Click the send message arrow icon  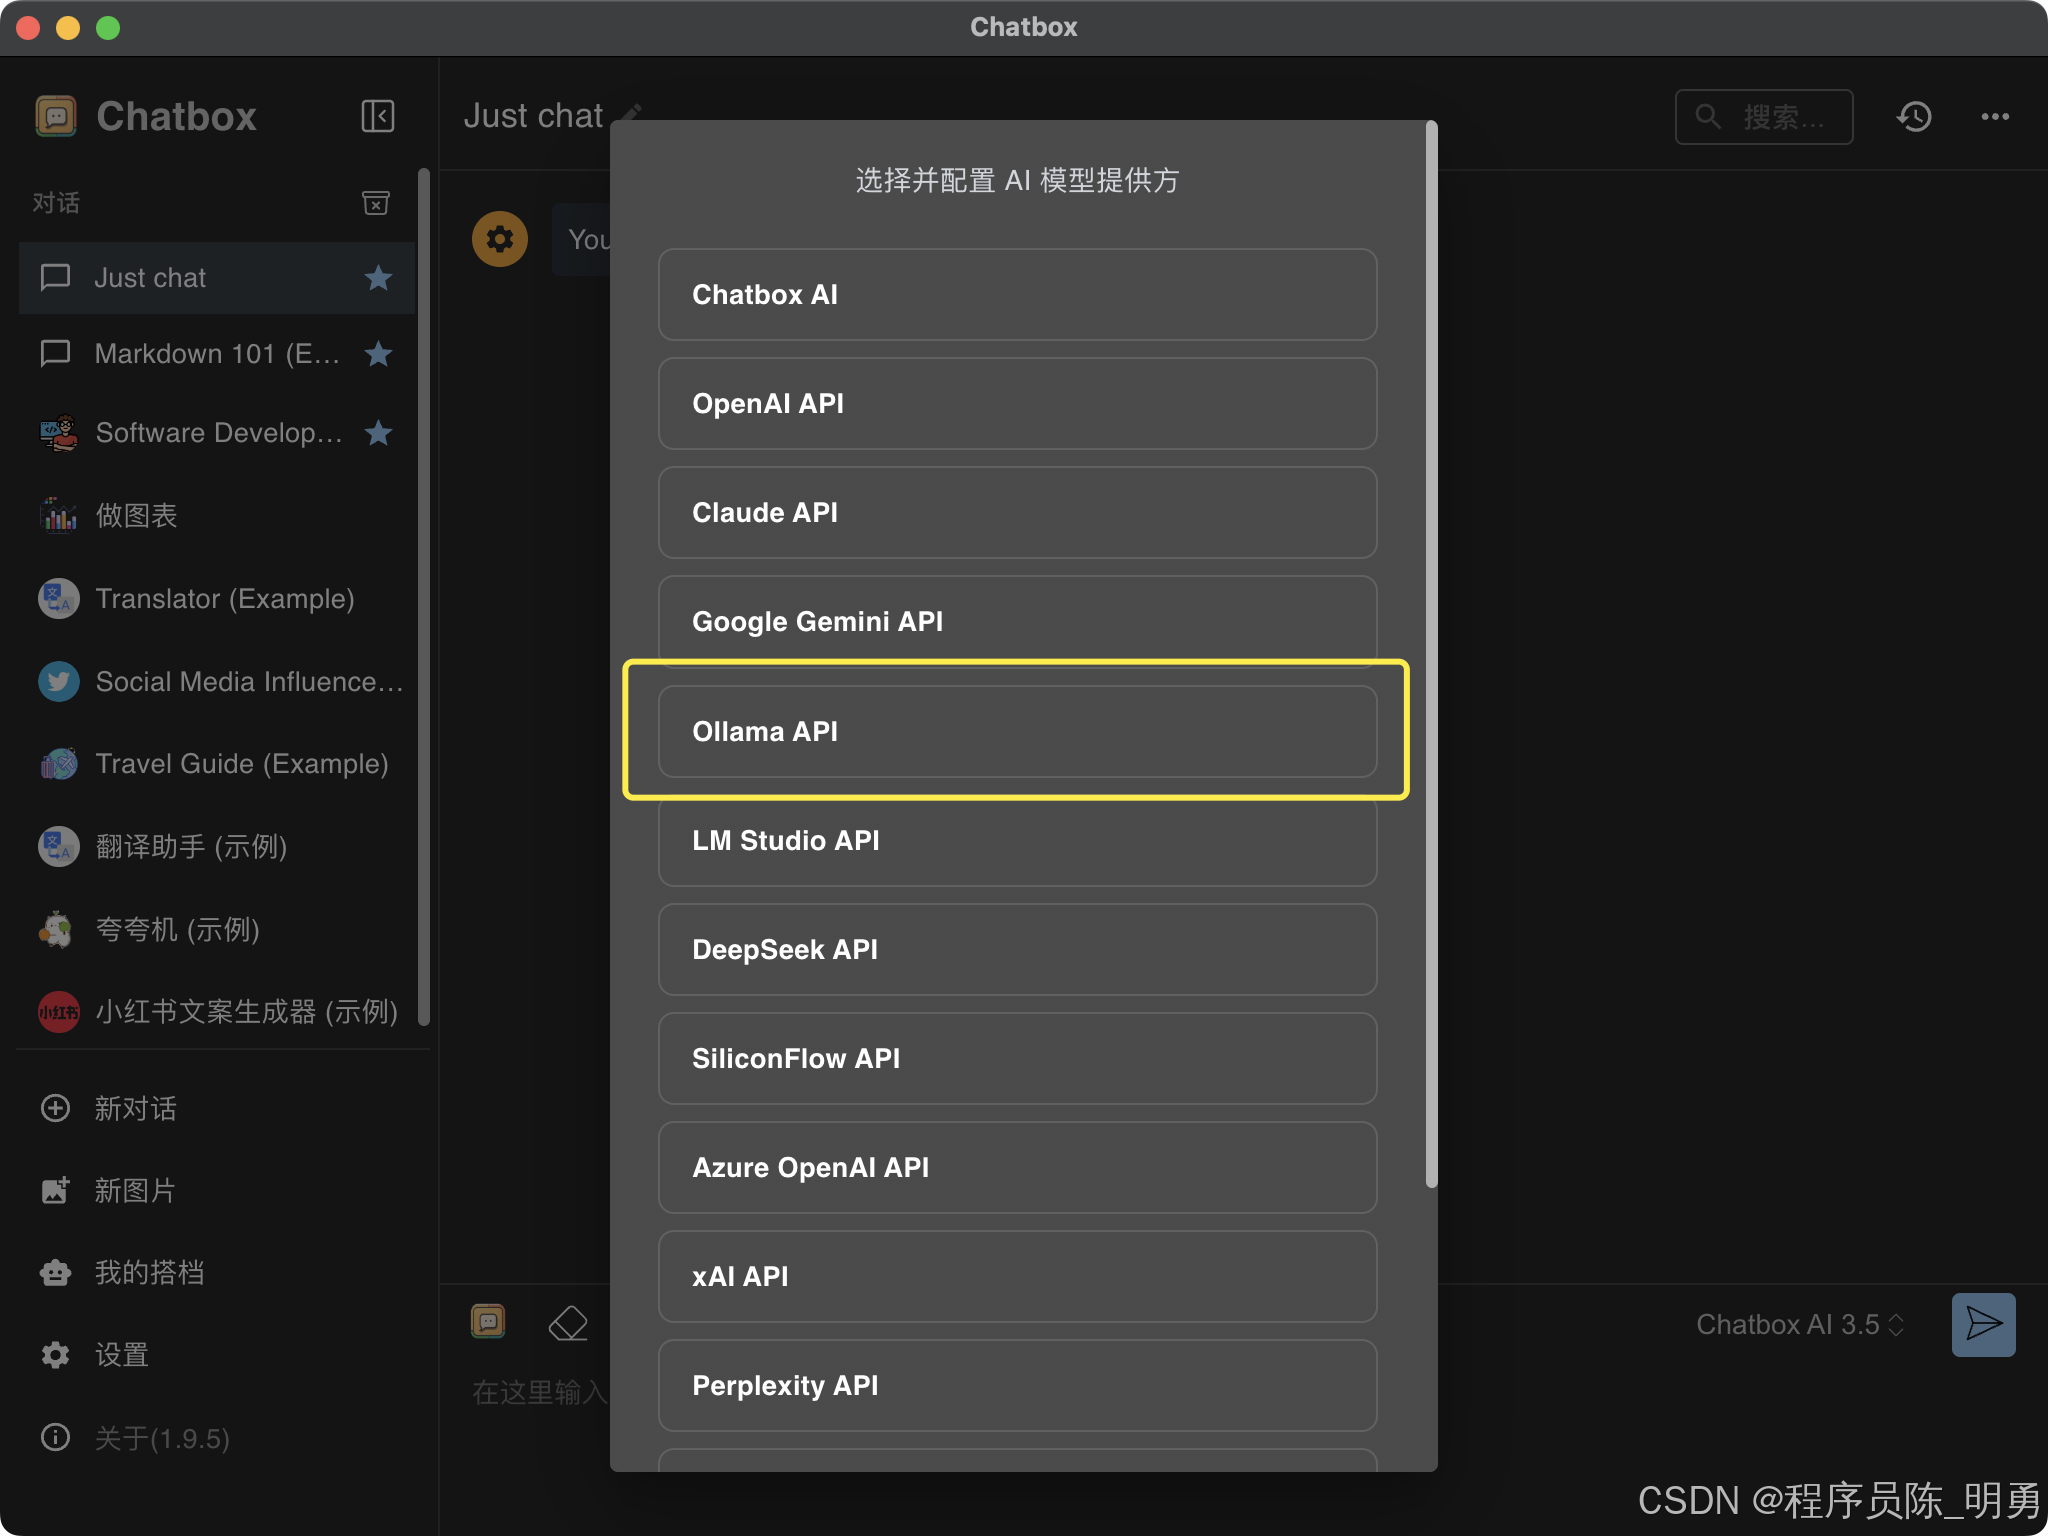tap(1983, 1324)
